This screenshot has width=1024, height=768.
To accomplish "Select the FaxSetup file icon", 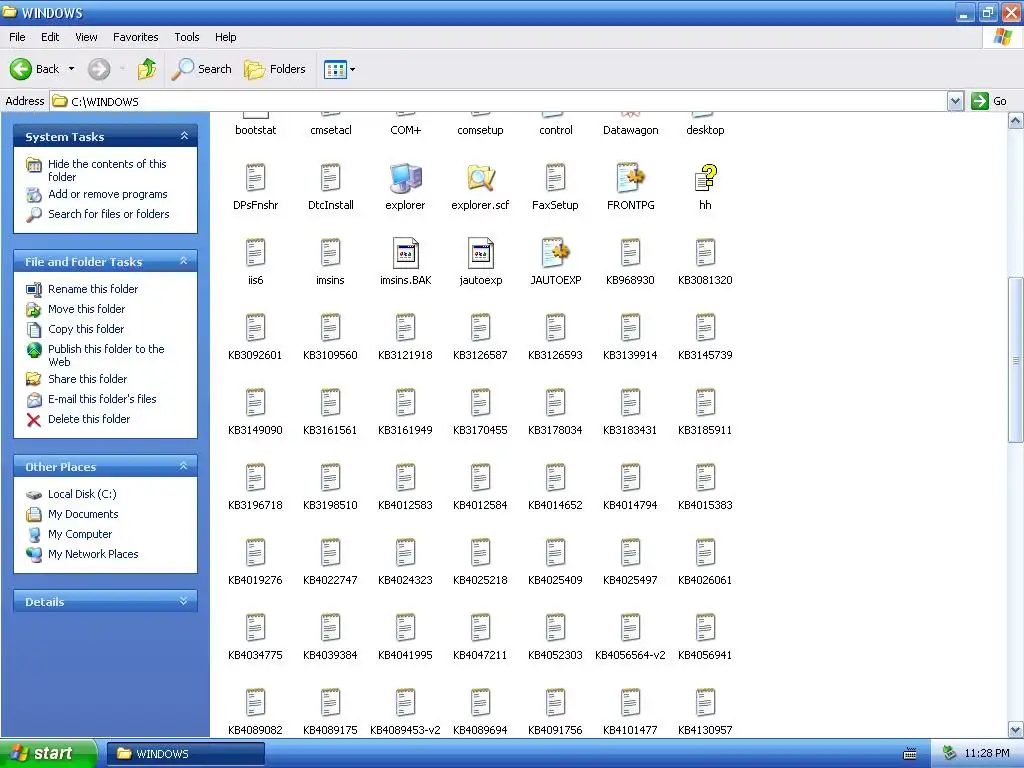I will 555,178.
